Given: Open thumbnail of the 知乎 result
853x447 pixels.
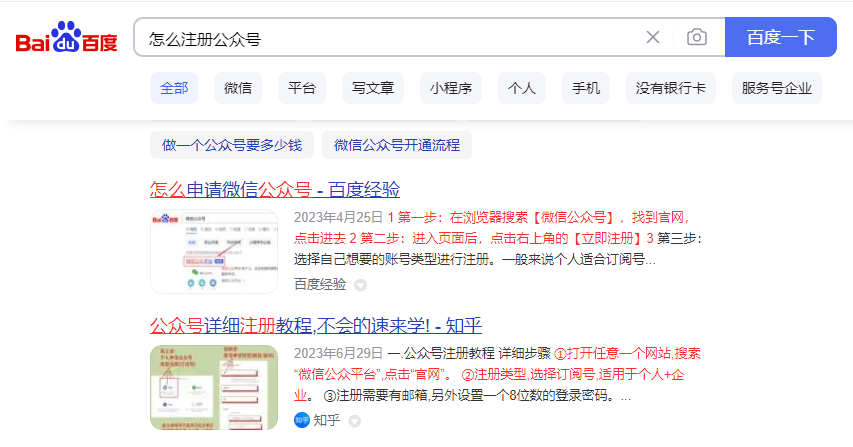Looking at the screenshot, I should pos(214,387).
